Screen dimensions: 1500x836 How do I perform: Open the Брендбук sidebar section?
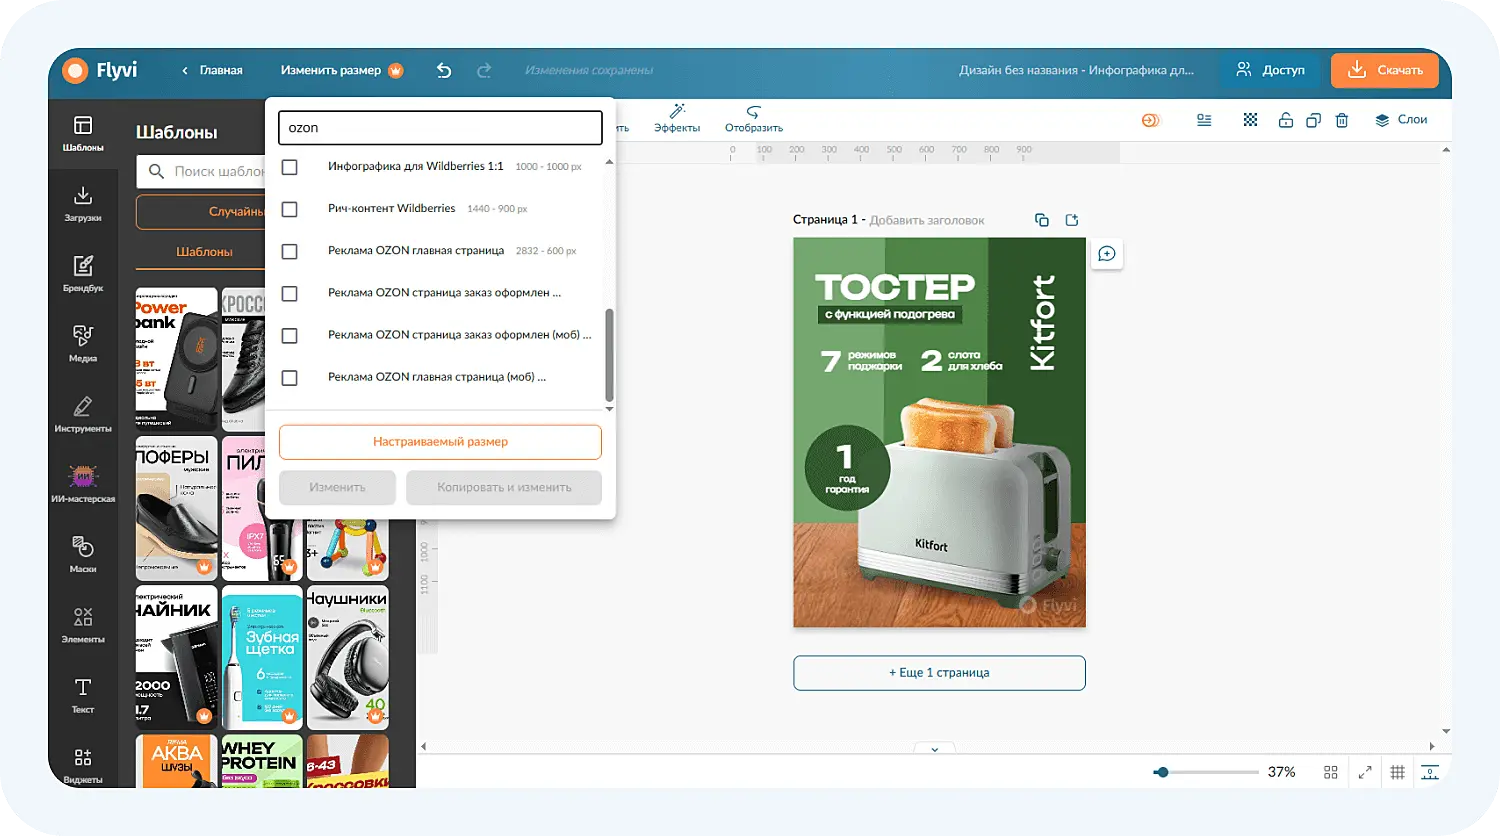coord(83,273)
